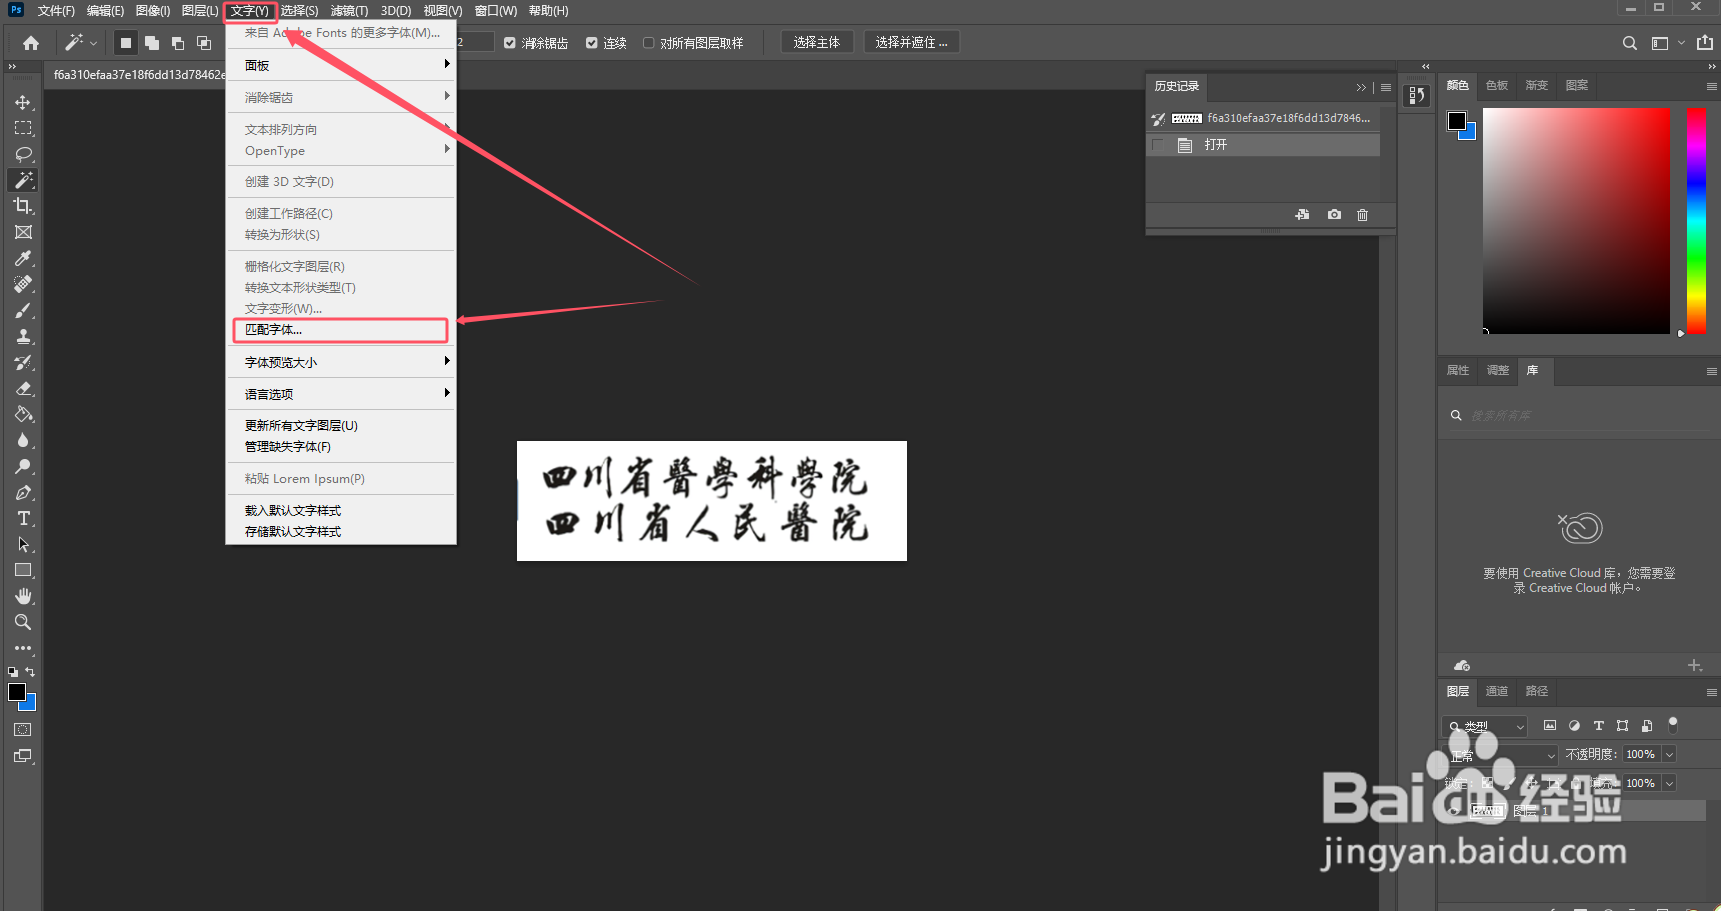Image resolution: width=1721 pixels, height=911 pixels.
Task: Open the 不透明度 percentage dropdown
Action: [1668, 755]
